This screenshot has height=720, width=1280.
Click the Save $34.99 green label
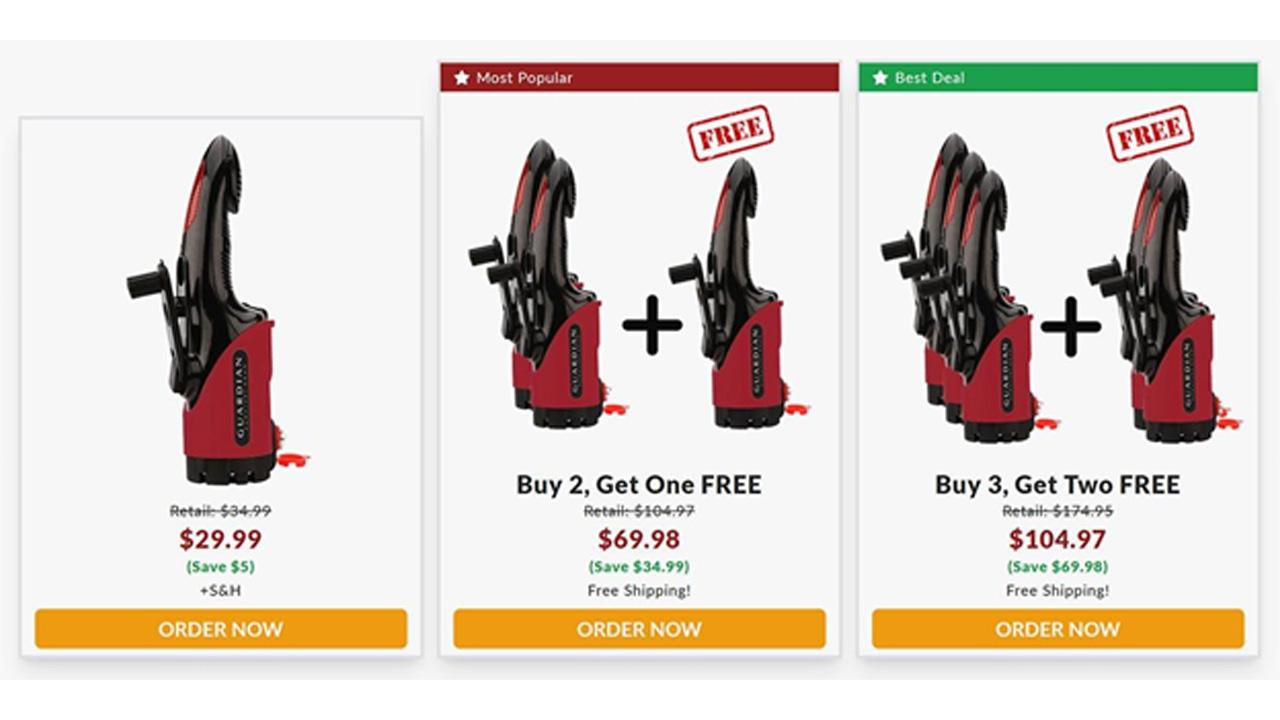click(639, 567)
